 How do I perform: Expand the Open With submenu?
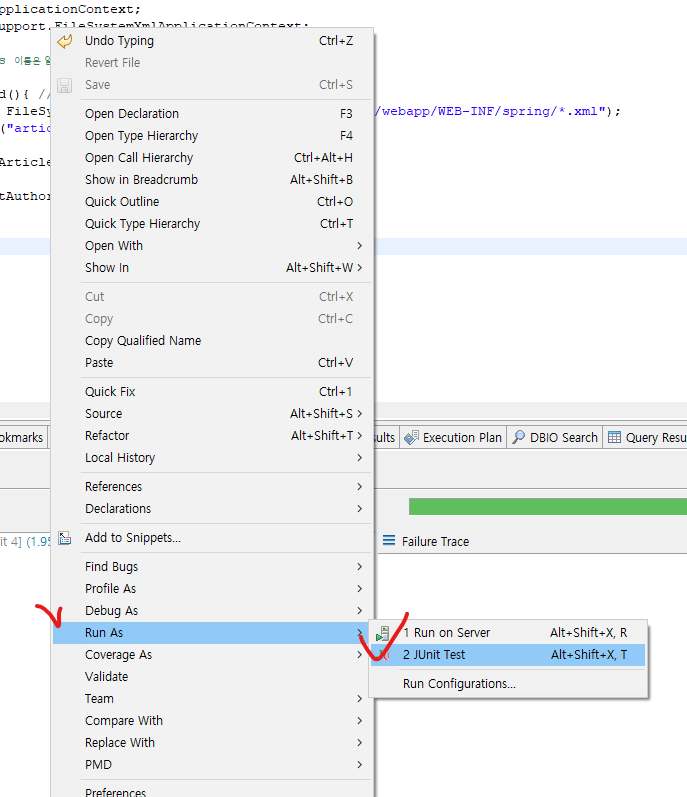[359, 246]
